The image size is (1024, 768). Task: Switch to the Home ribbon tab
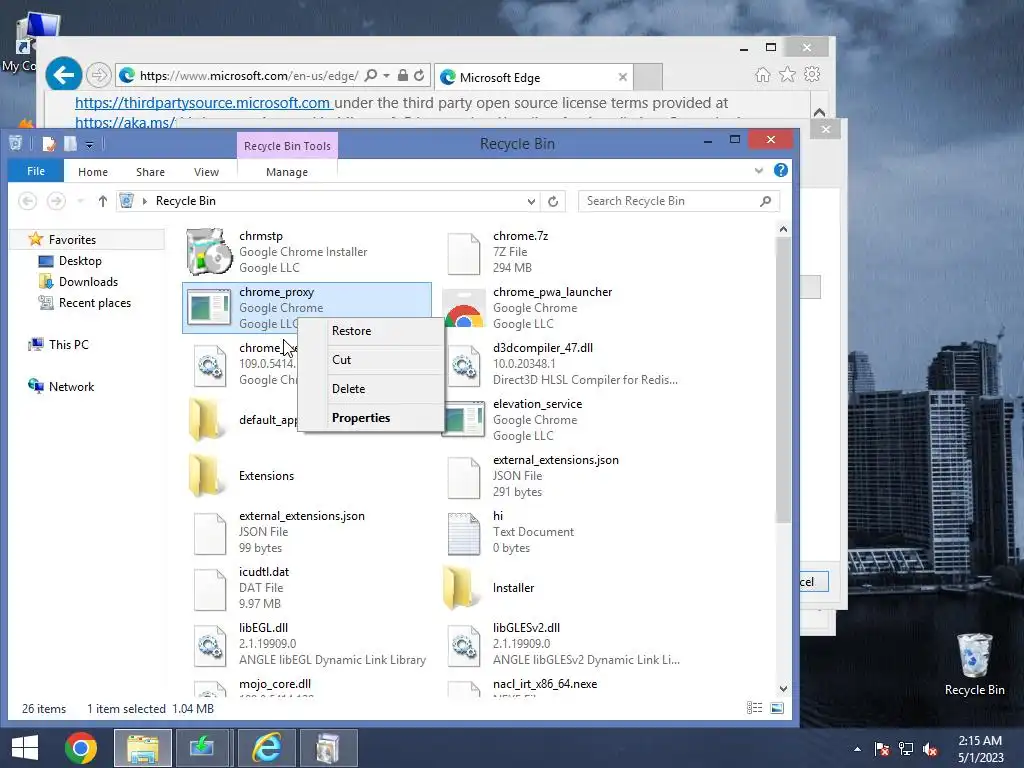coord(93,172)
